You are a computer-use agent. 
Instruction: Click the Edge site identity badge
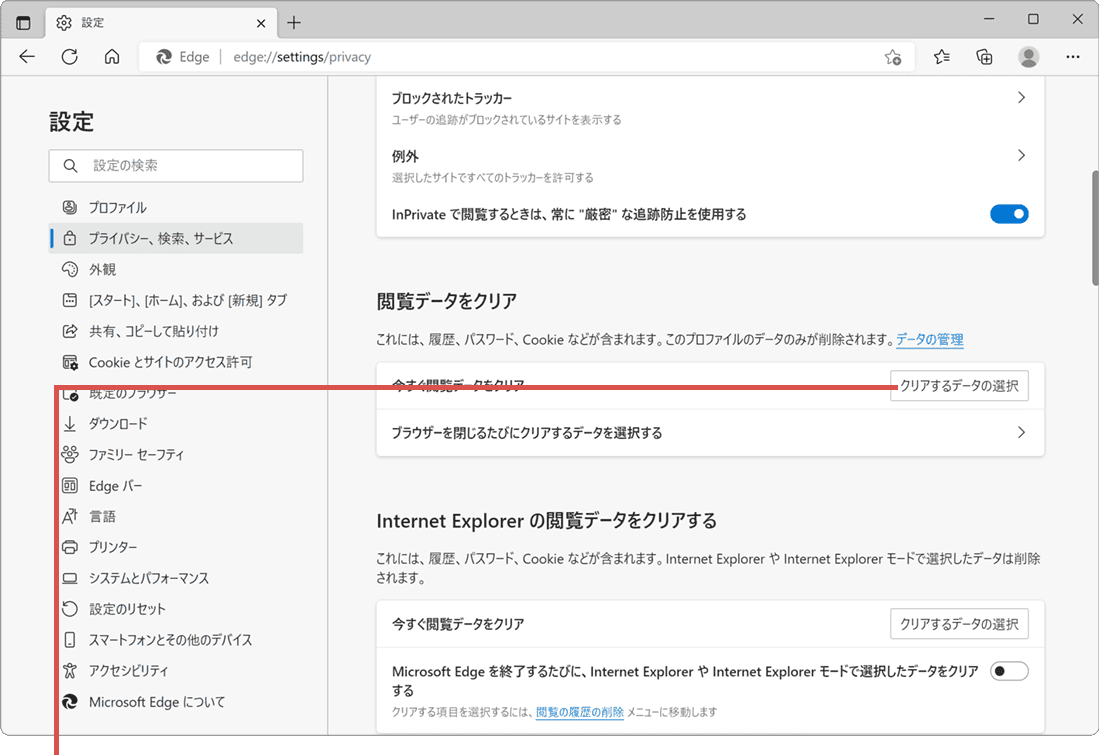click(x=182, y=57)
